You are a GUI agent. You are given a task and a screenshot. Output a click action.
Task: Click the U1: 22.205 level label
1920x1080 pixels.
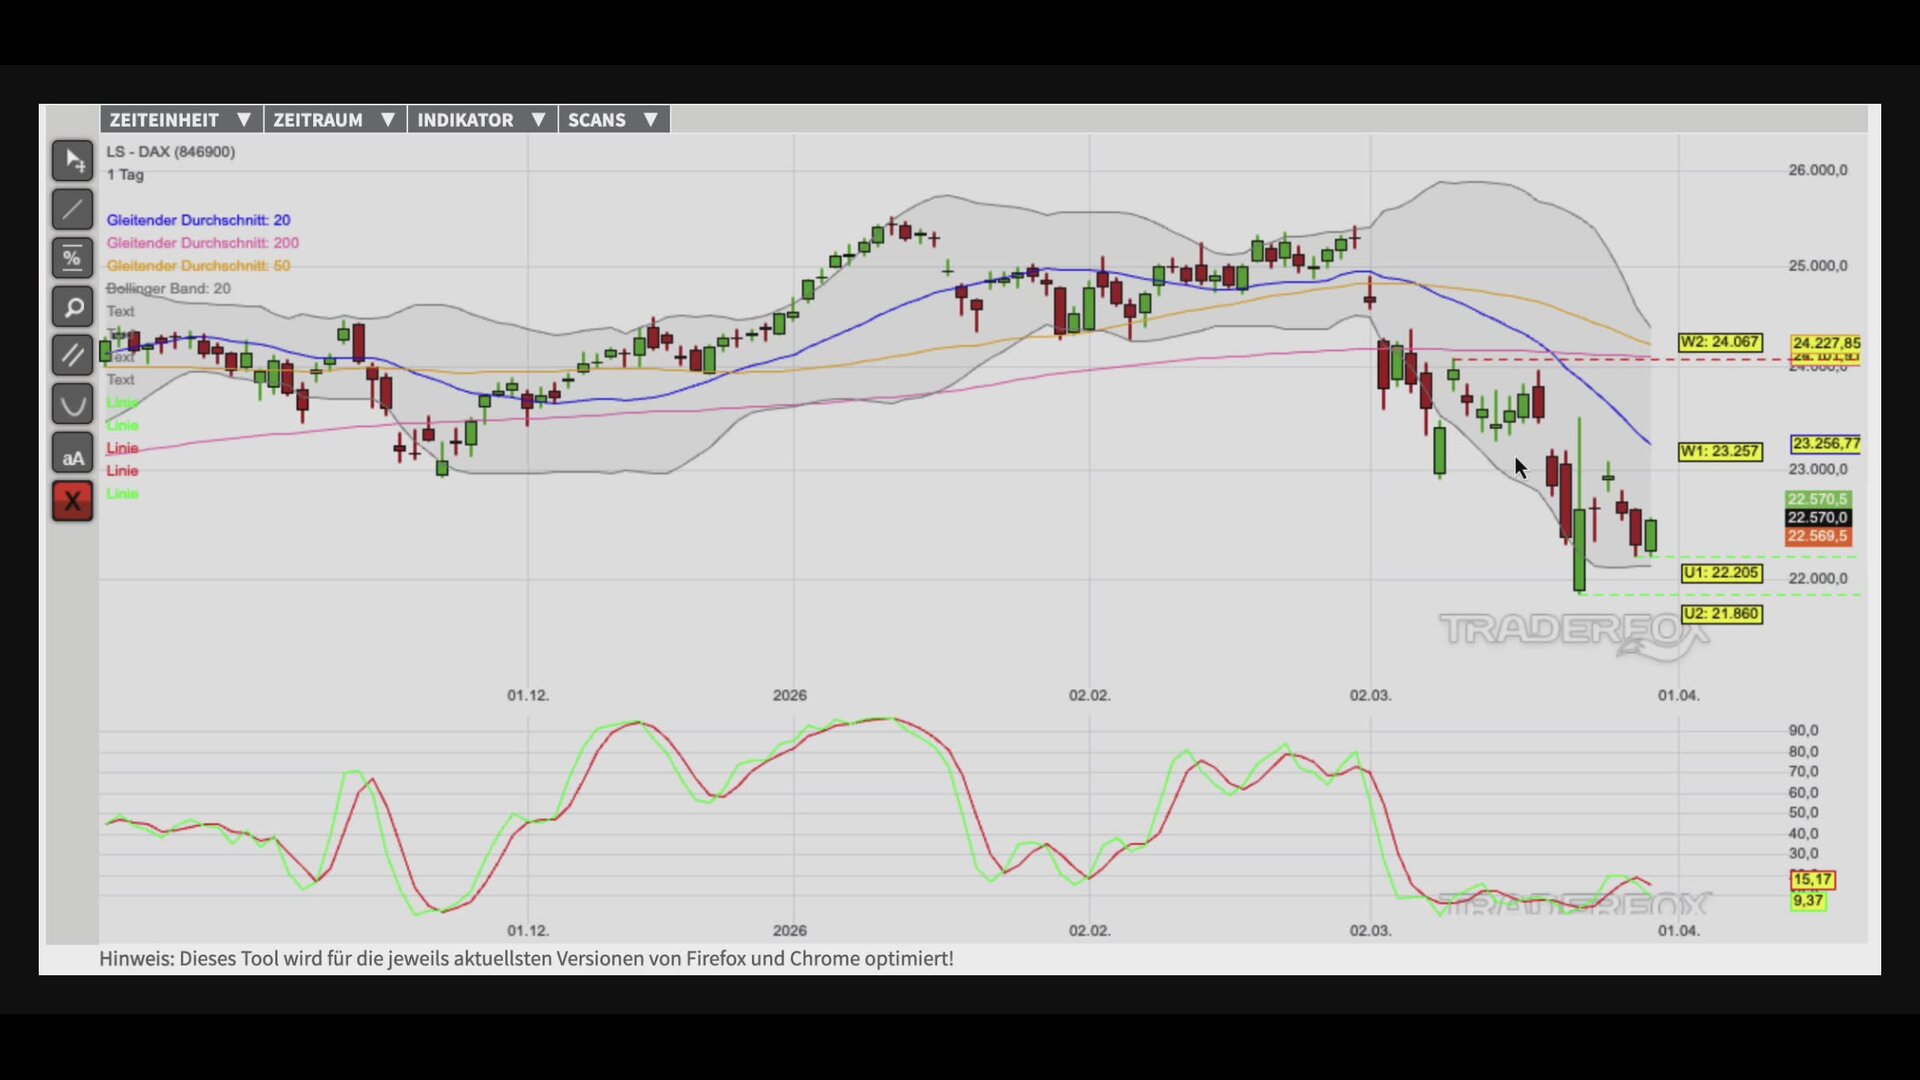pos(1720,573)
